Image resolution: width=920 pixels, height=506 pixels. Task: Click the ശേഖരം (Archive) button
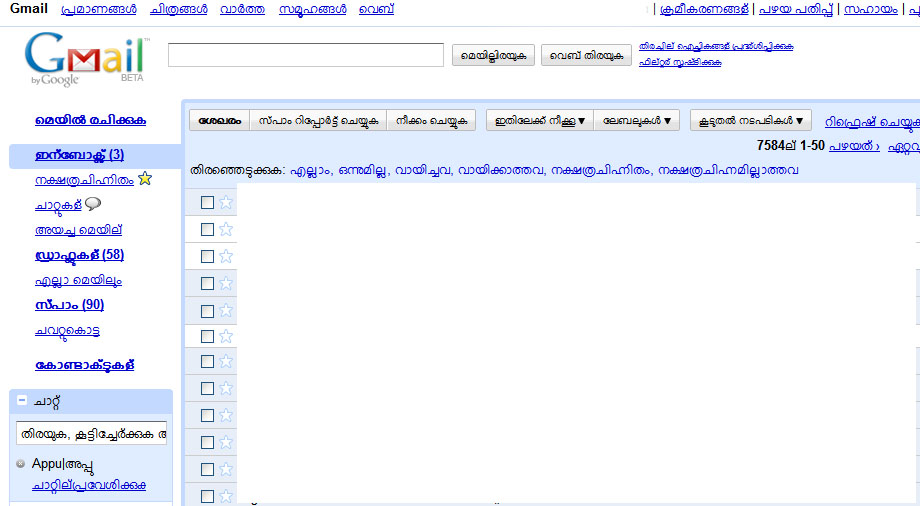(220, 120)
